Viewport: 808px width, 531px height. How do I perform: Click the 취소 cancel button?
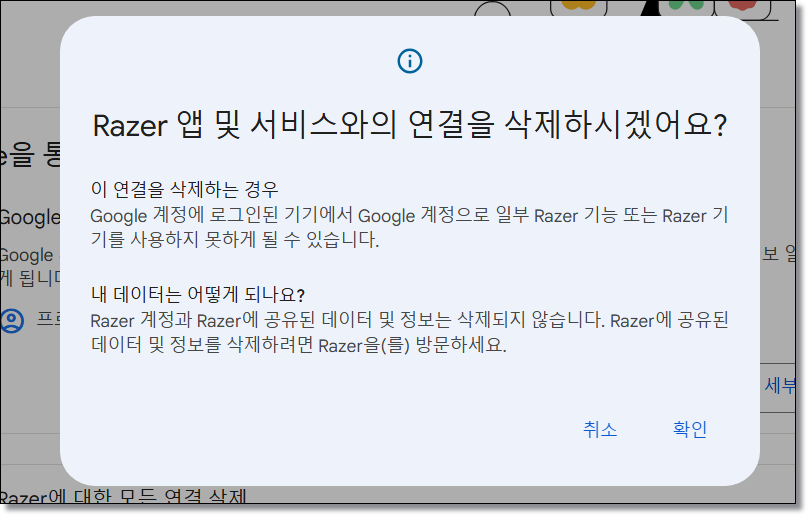(x=600, y=429)
